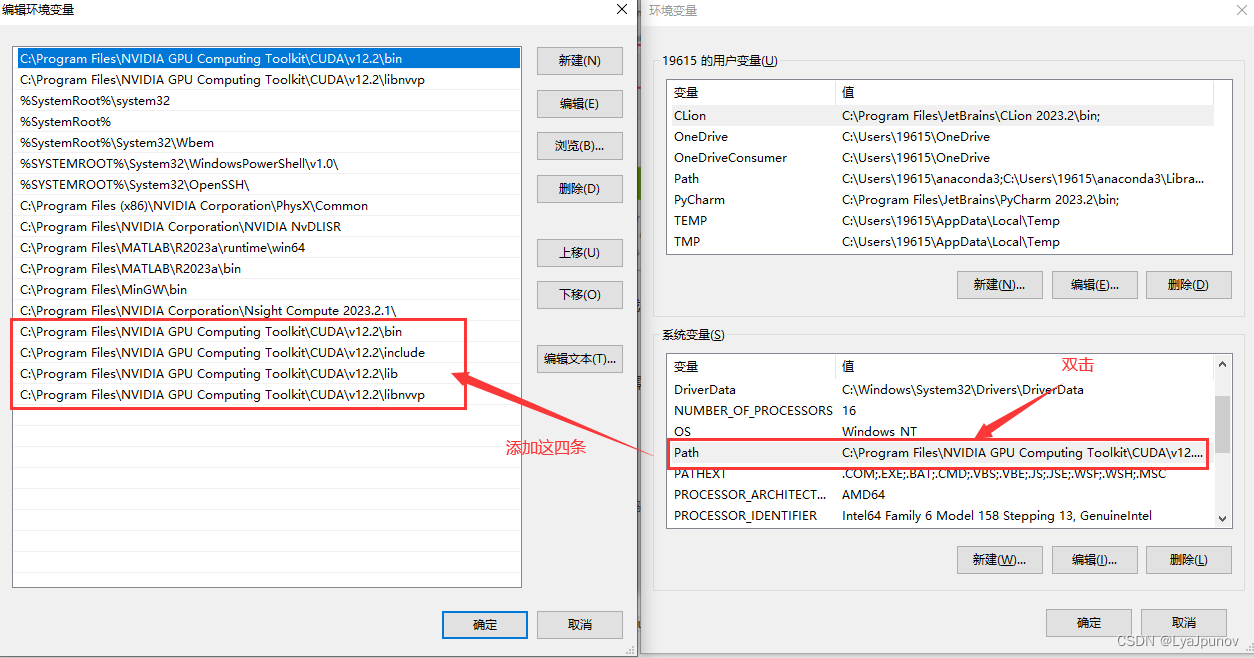The width and height of the screenshot is (1254, 658).
Task: Select the CLion user variable row
Action: (x=941, y=116)
